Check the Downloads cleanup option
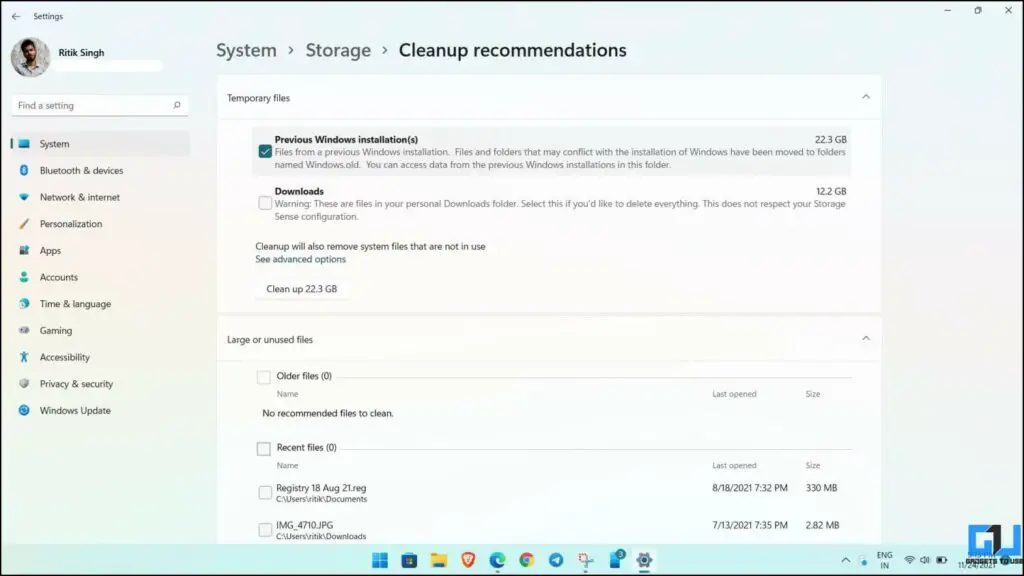1024x576 pixels. pos(265,202)
